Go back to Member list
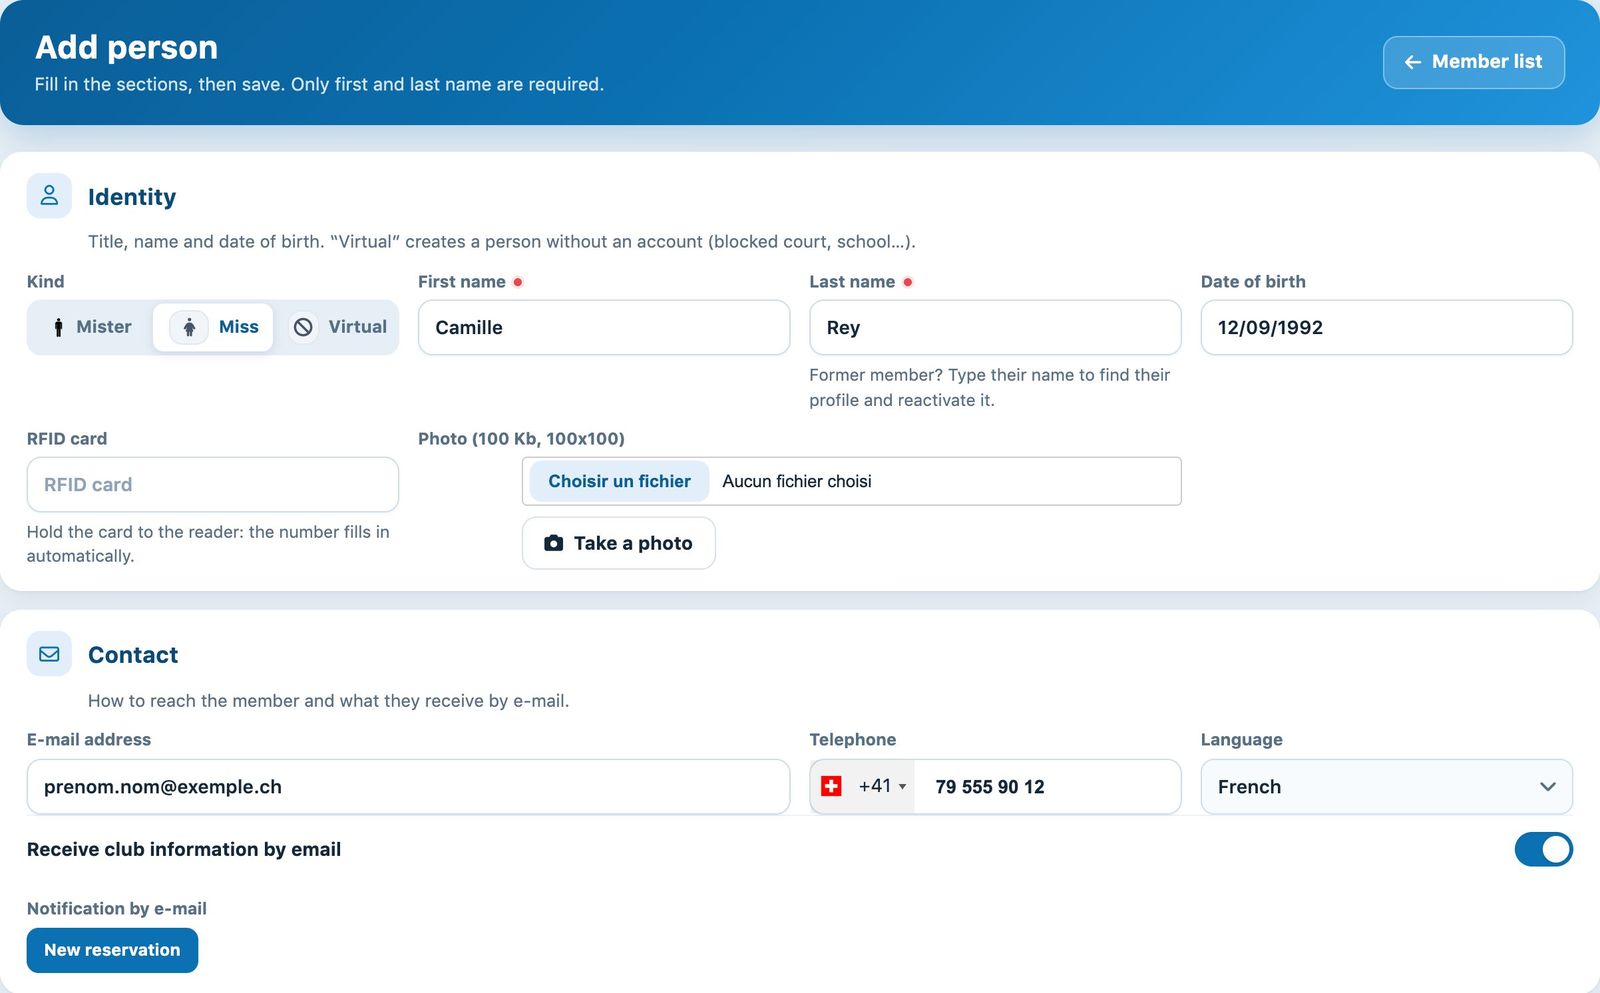This screenshot has width=1600, height=993. (1473, 62)
